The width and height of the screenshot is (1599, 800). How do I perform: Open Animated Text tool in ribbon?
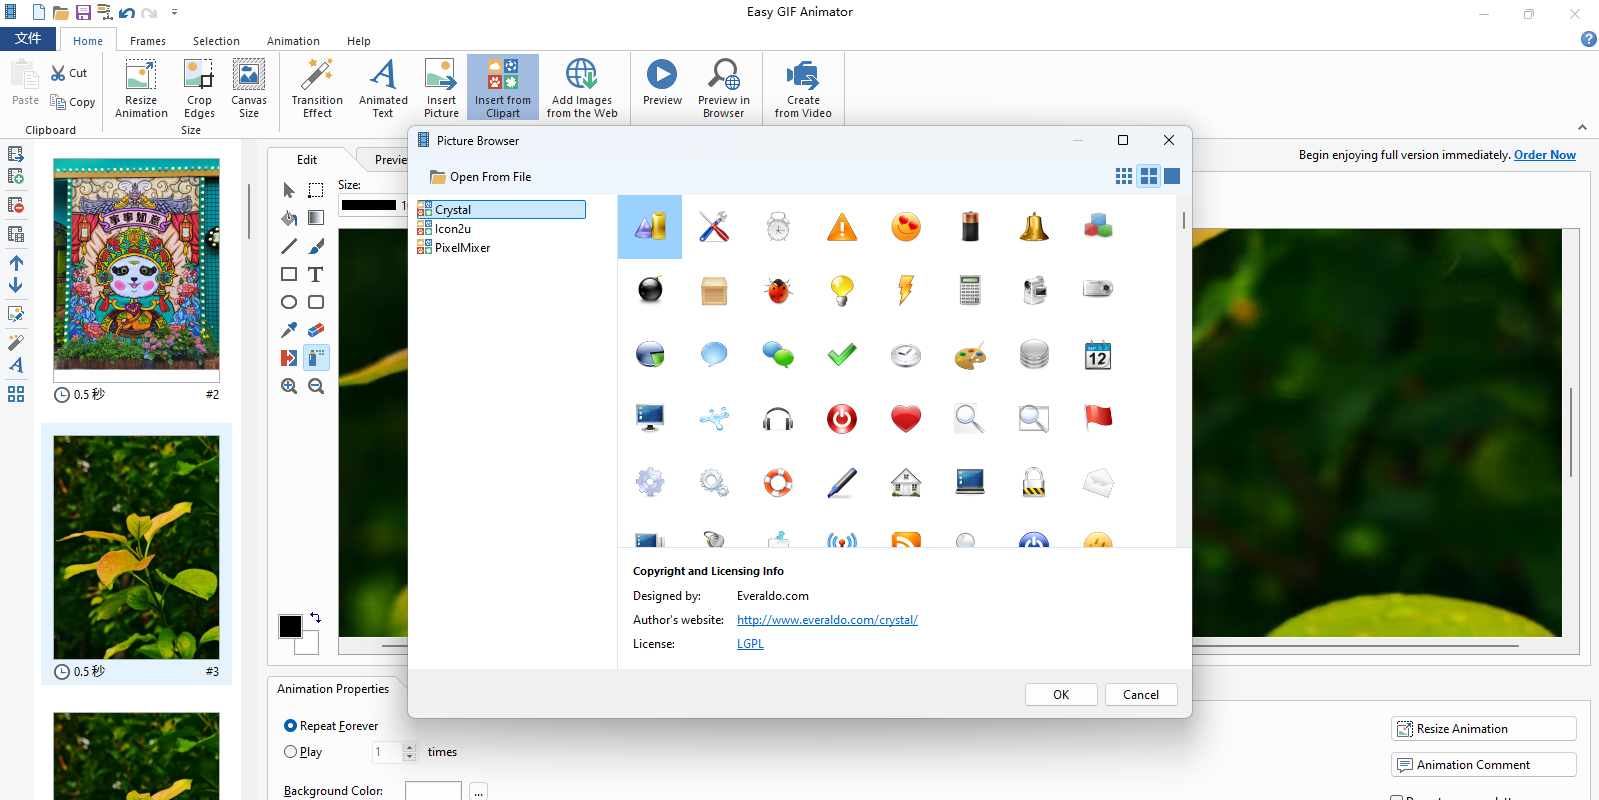click(383, 88)
